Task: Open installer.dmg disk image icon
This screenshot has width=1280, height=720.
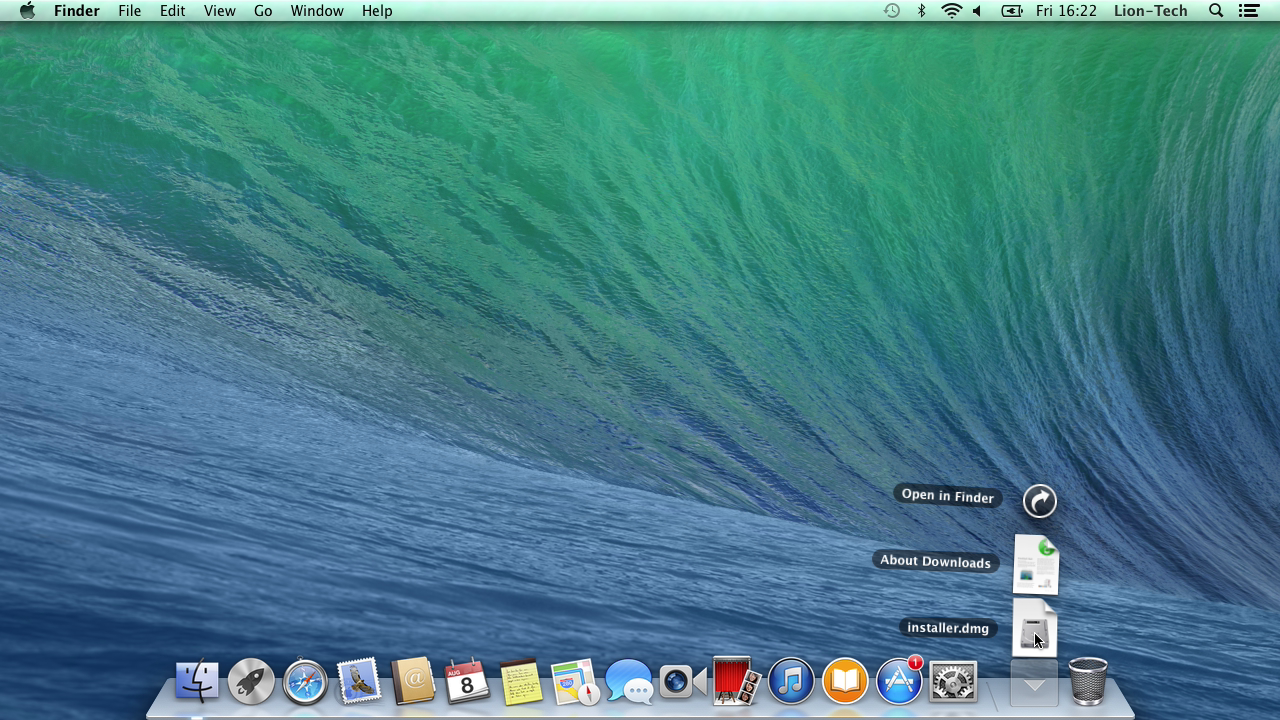Action: tap(1034, 628)
